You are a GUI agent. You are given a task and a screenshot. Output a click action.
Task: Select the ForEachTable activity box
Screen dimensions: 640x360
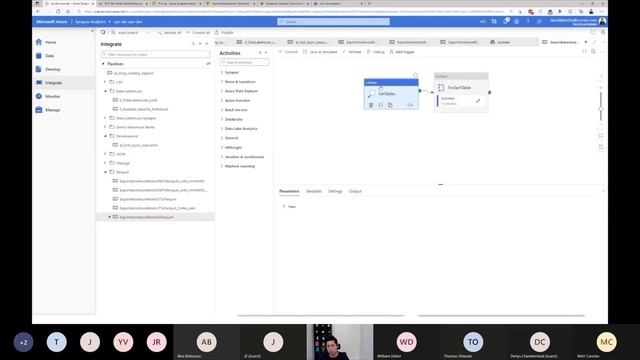tap(461, 92)
